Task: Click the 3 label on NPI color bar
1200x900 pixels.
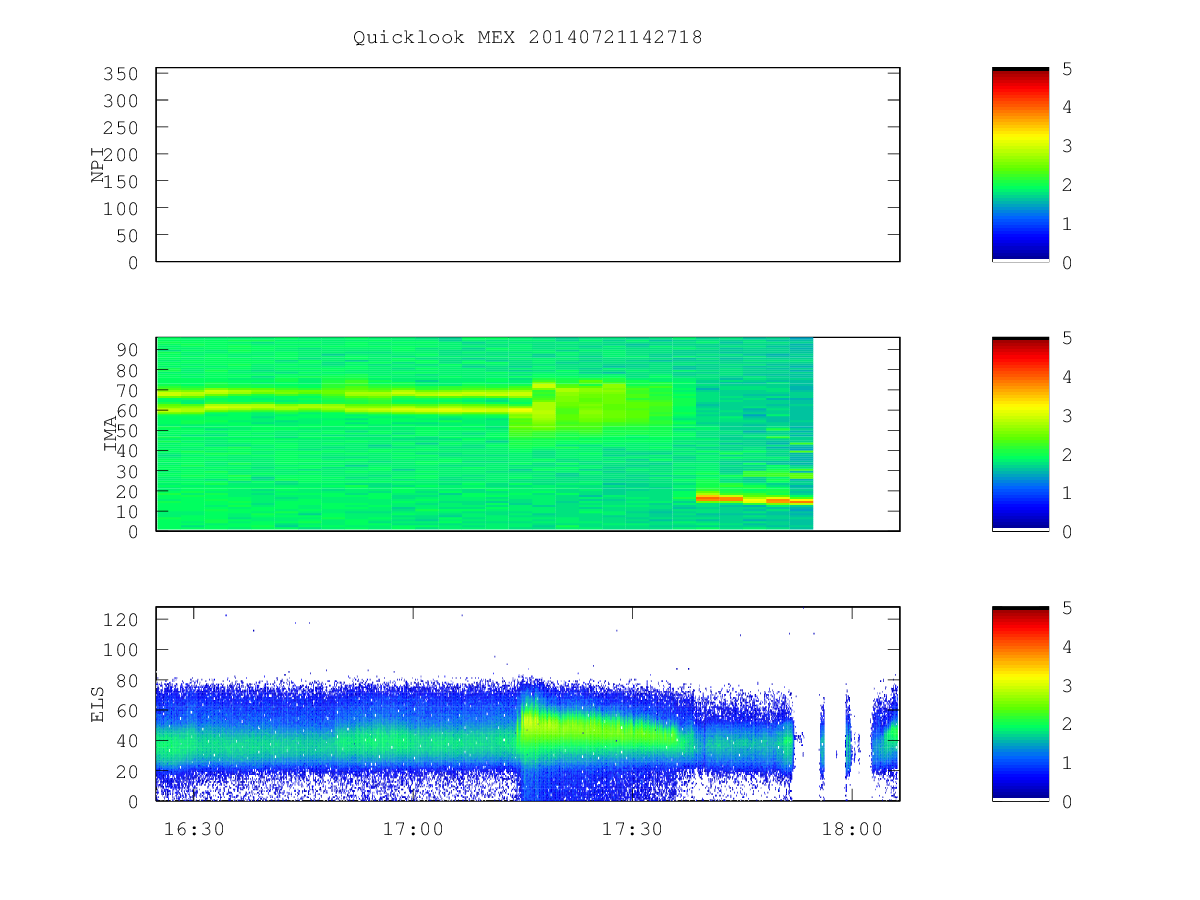Action: click(x=1067, y=147)
